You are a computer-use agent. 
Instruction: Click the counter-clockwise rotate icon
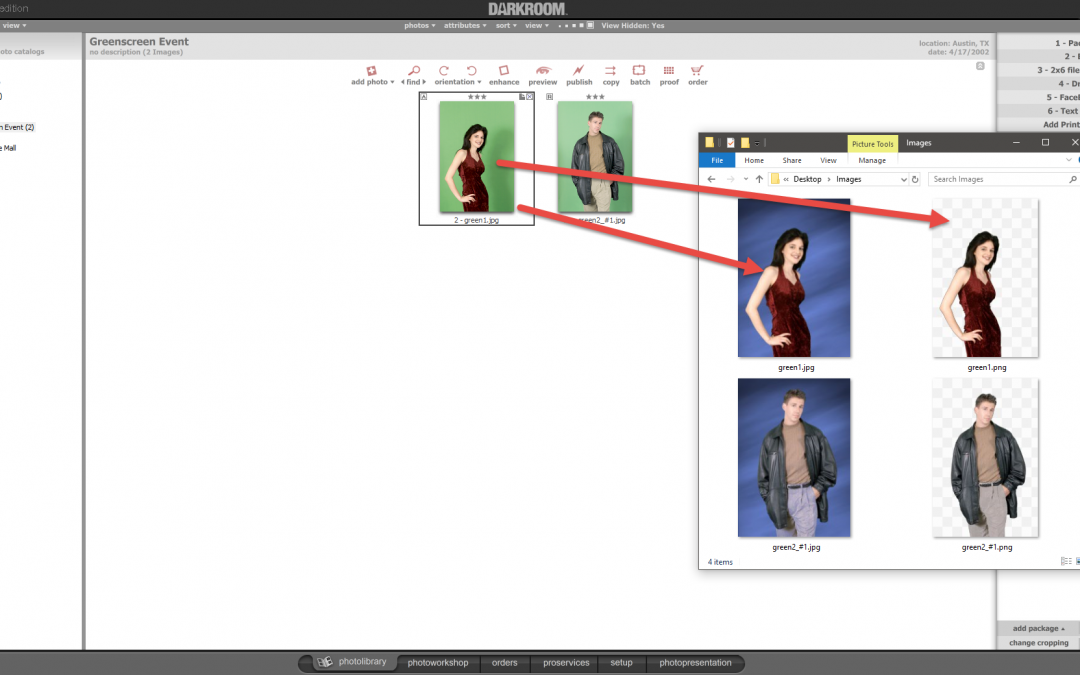pos(472,70)
